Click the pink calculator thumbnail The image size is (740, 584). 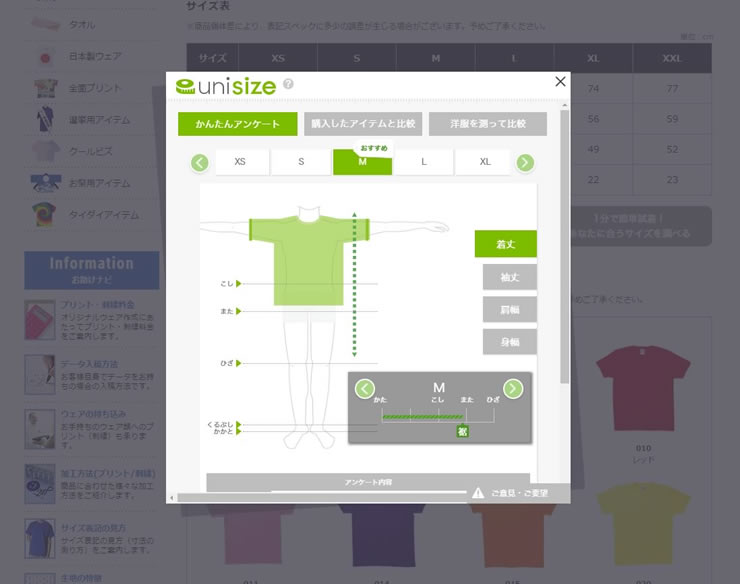coord(40,320)
